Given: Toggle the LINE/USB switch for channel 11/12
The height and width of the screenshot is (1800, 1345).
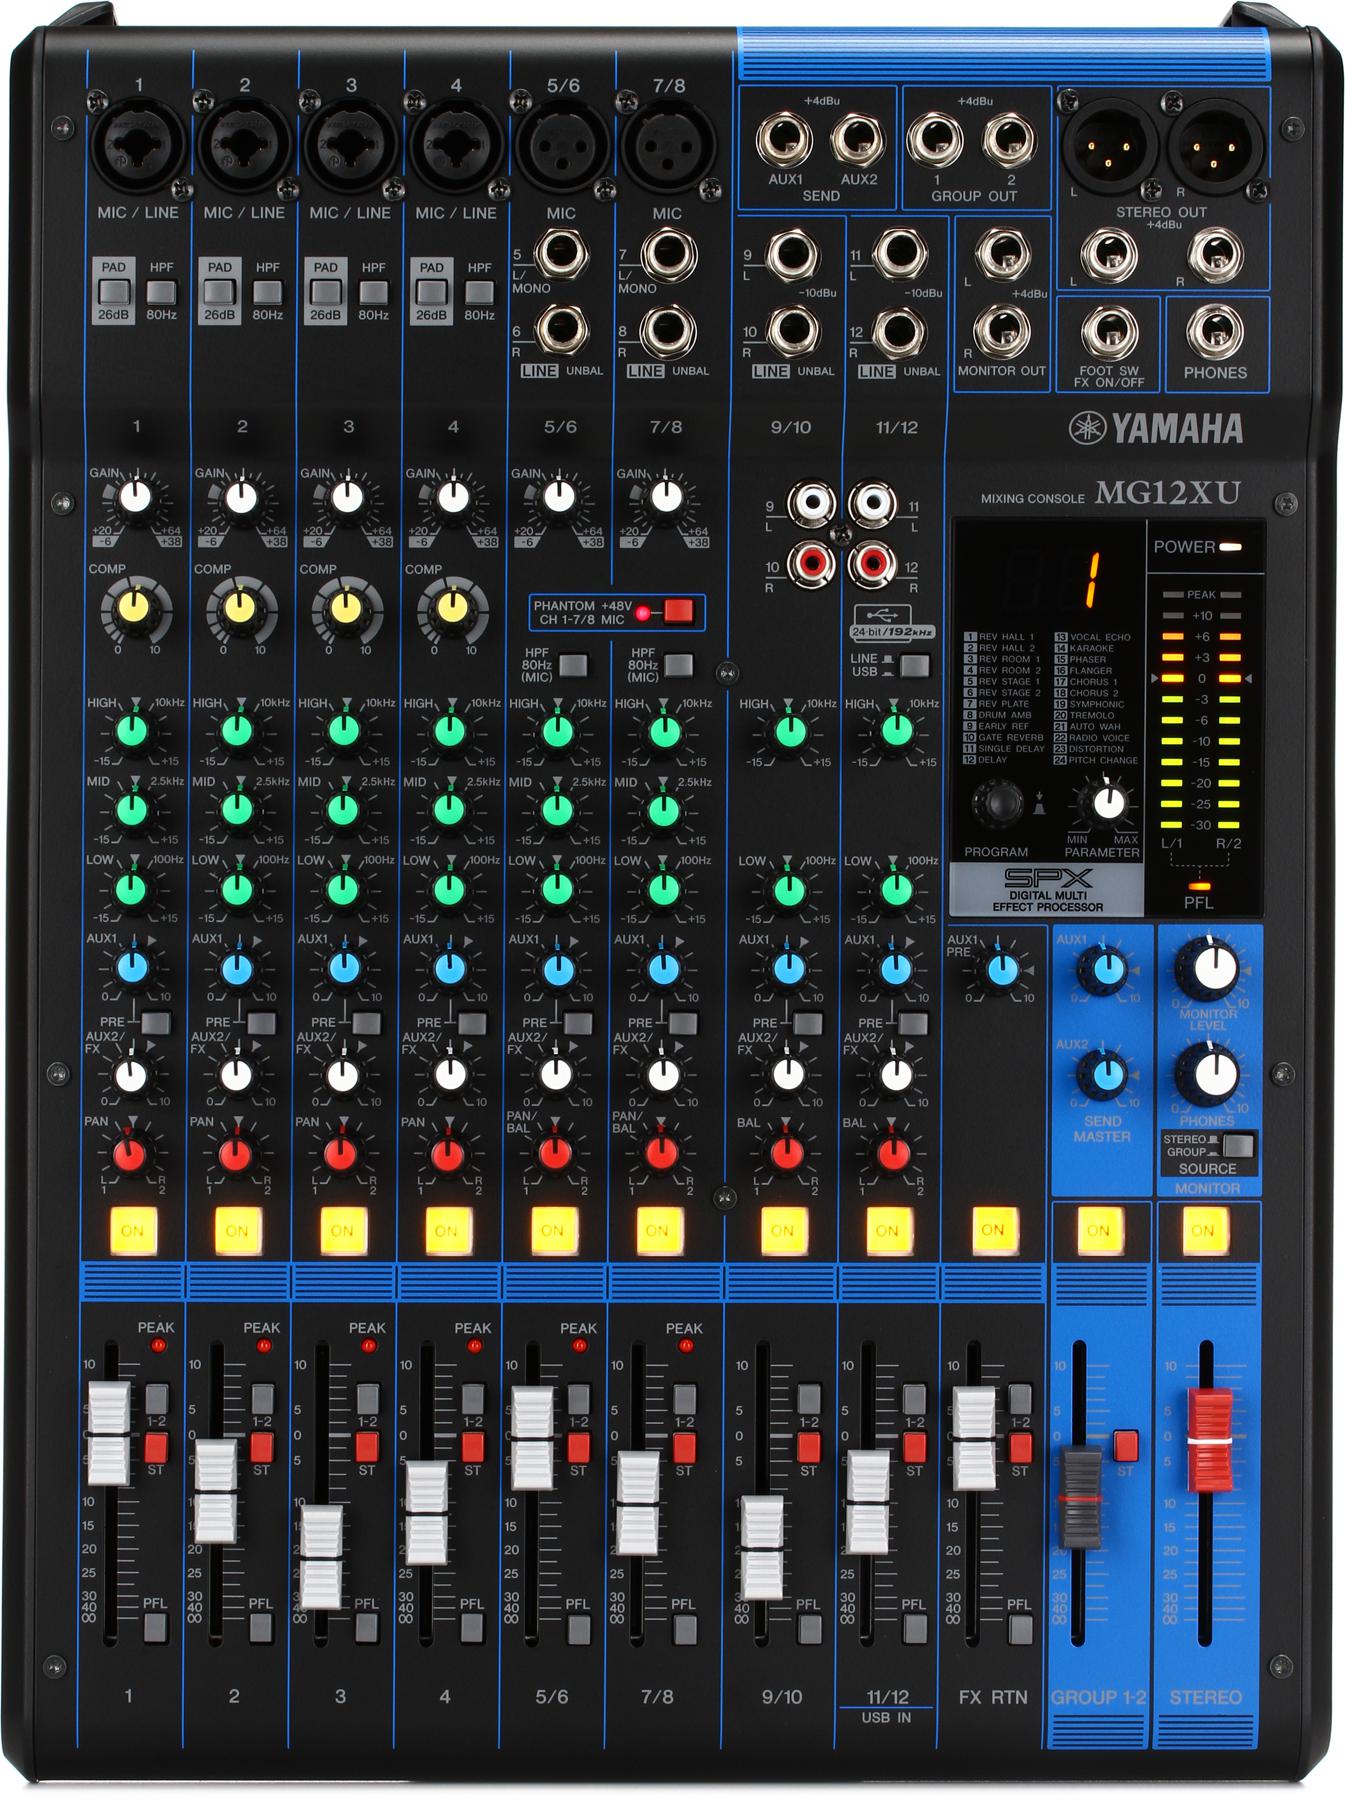Looking at the screenshot, I should (x=915, y=664).
